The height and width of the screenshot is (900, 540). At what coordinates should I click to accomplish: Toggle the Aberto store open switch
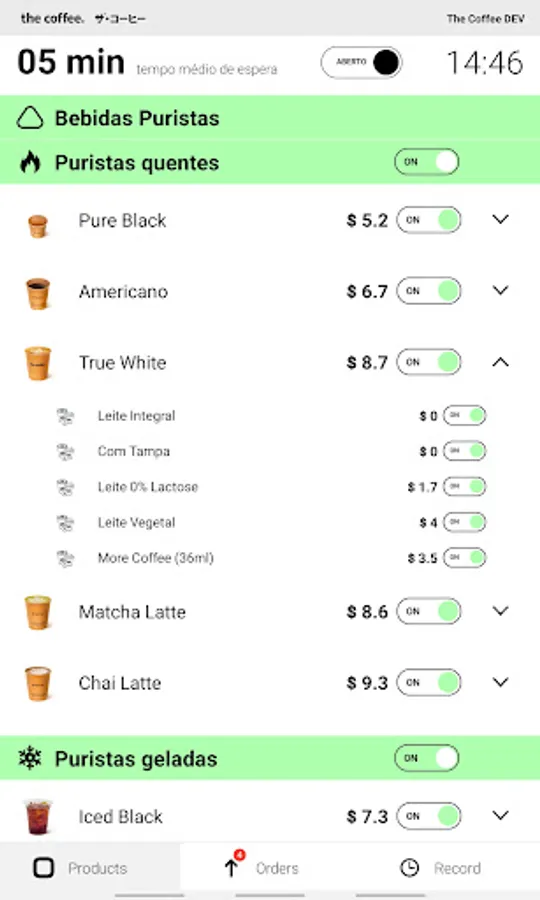point(362,63)
